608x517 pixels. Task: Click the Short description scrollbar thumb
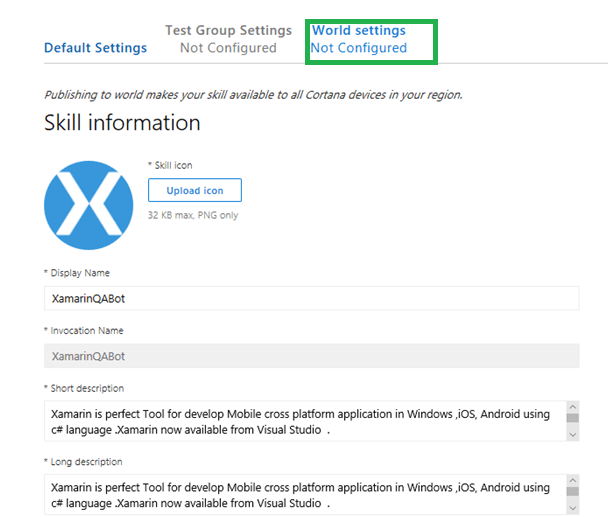[x=573, y=419]
